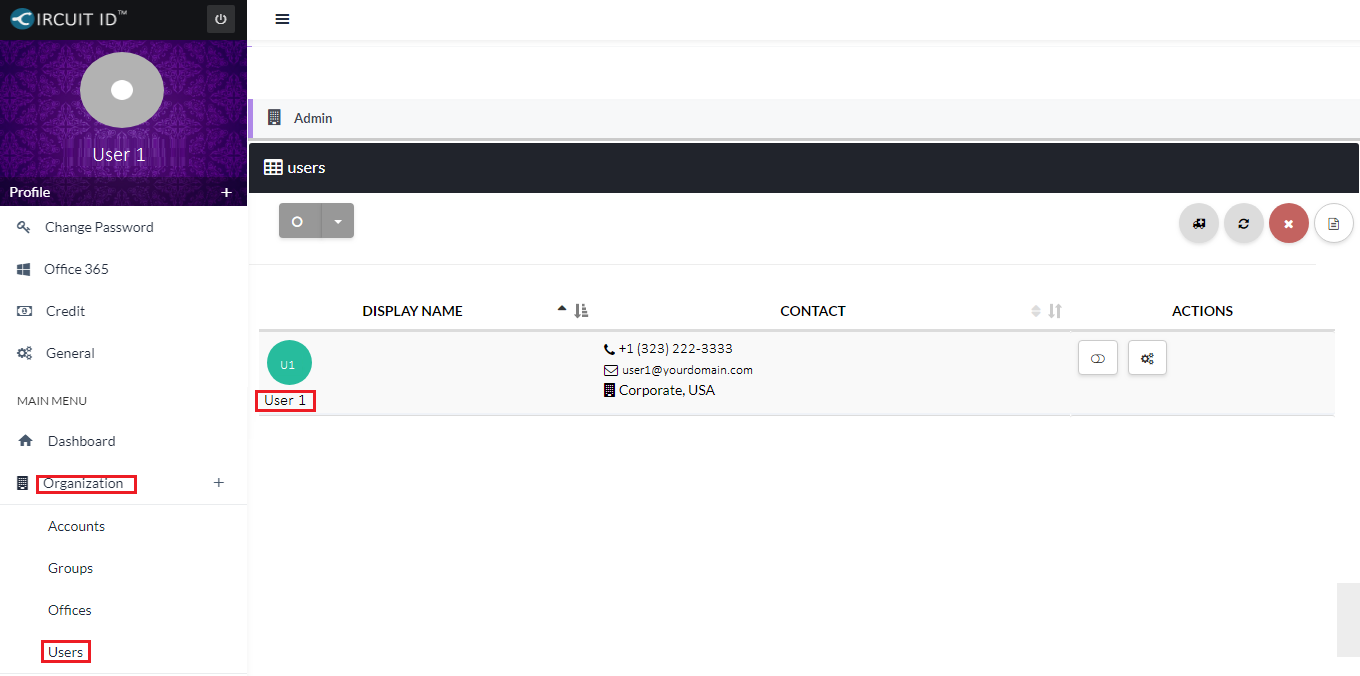Refresh the users table
Screen dimensions: 1360x676
coord(1243,223)
